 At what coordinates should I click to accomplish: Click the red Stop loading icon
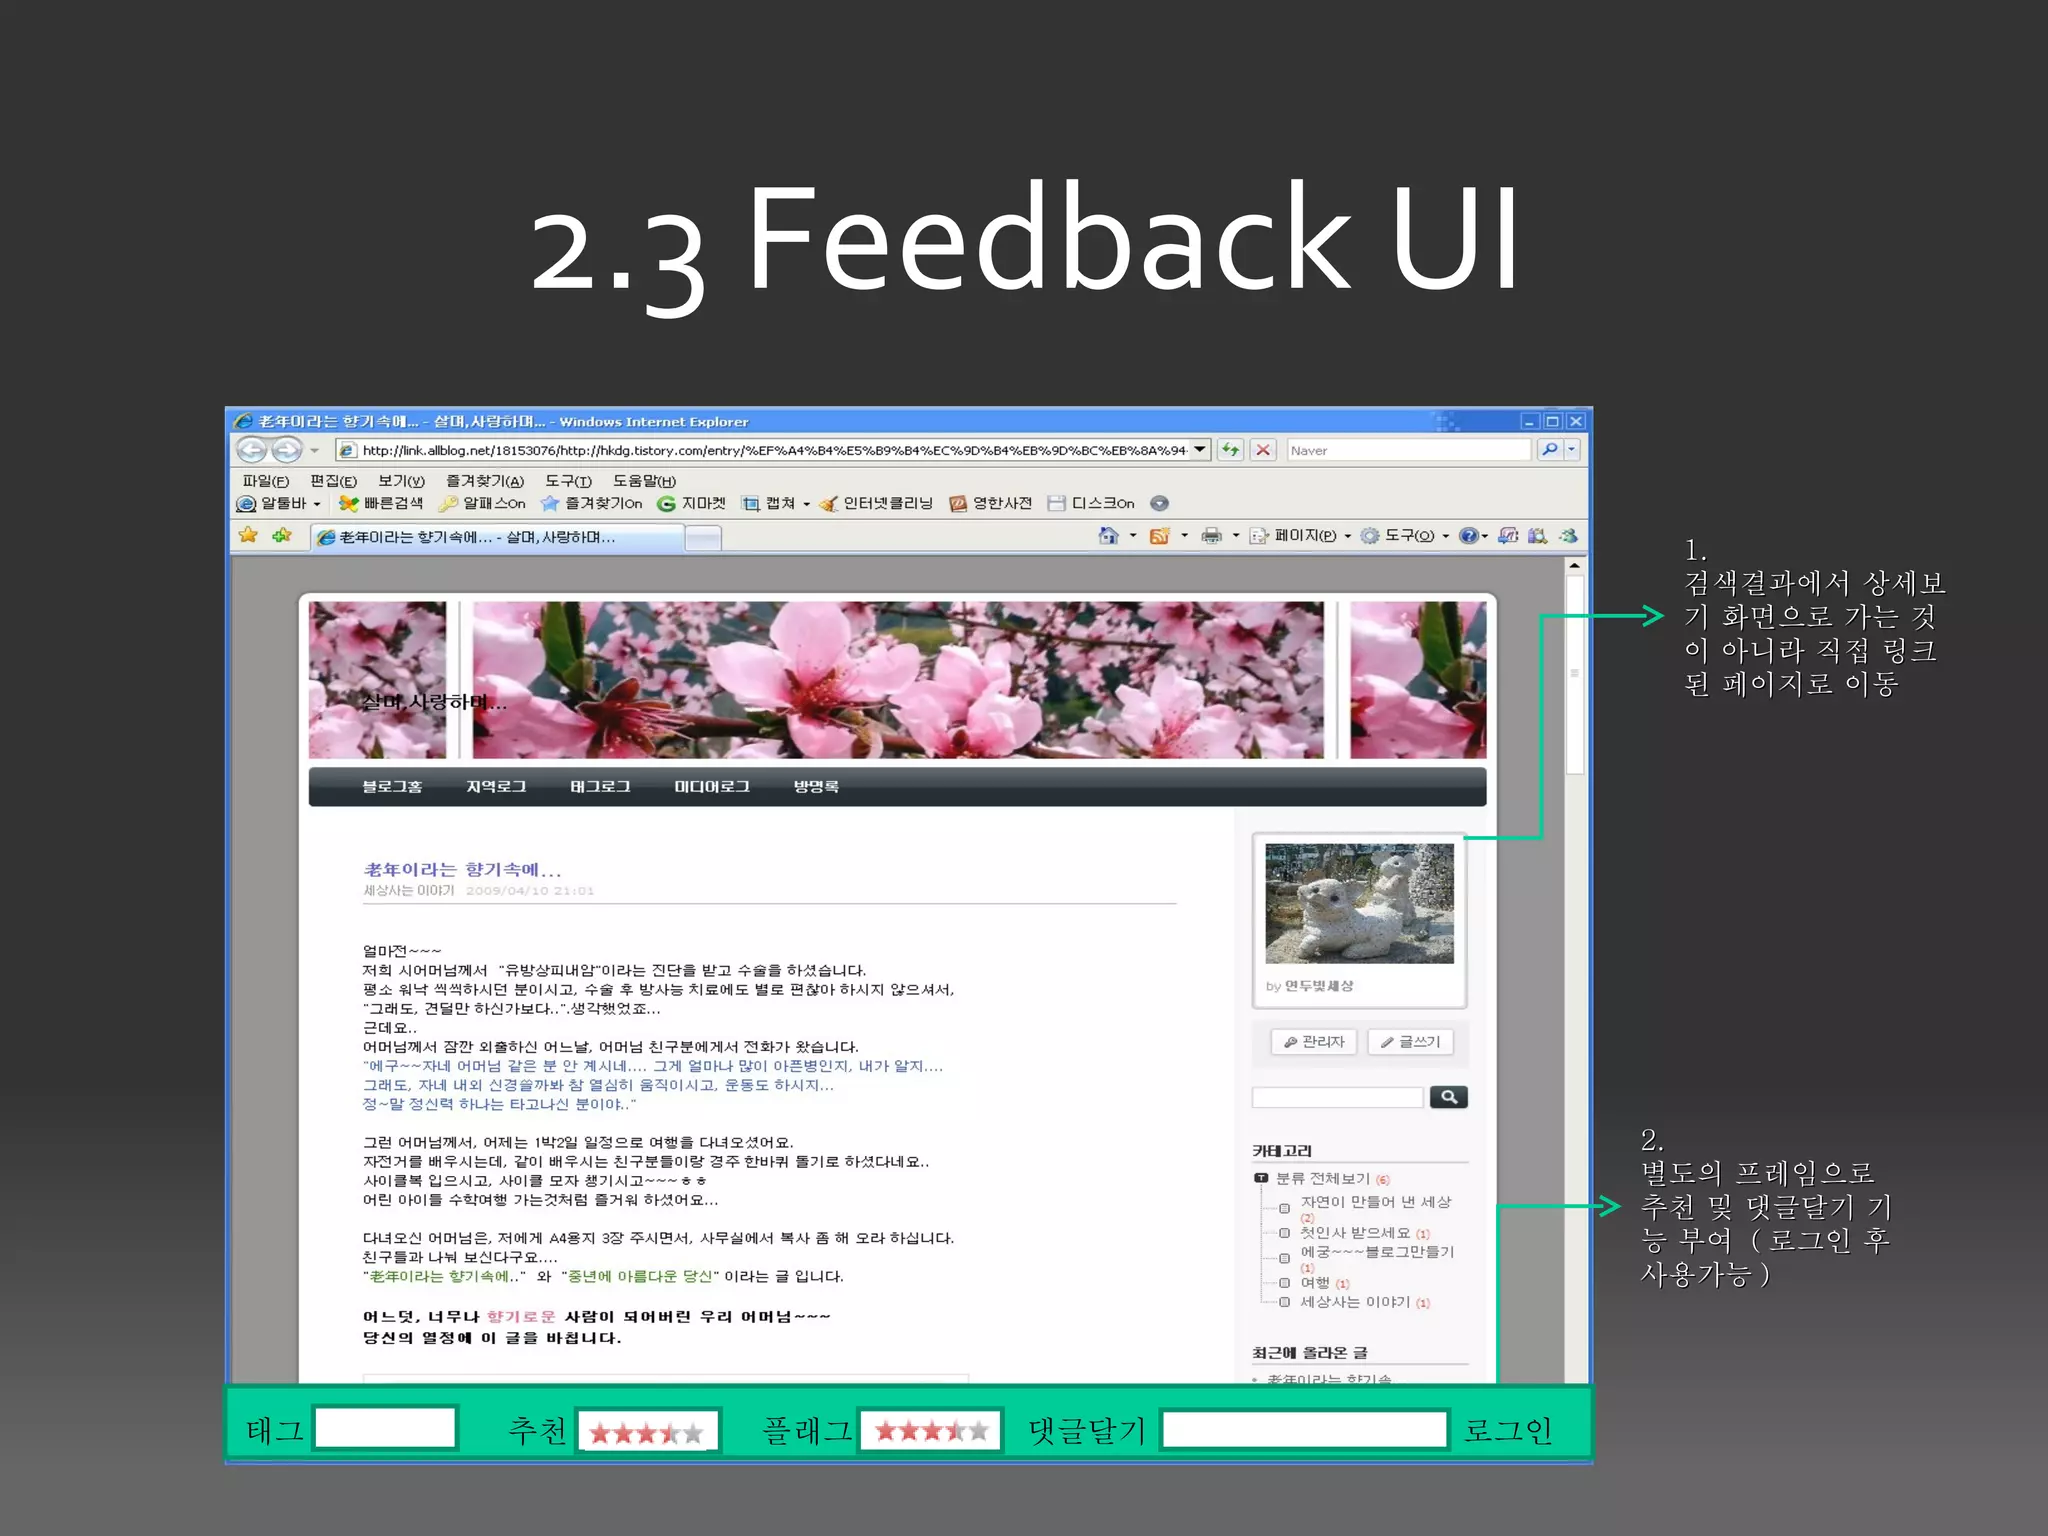1263,450
